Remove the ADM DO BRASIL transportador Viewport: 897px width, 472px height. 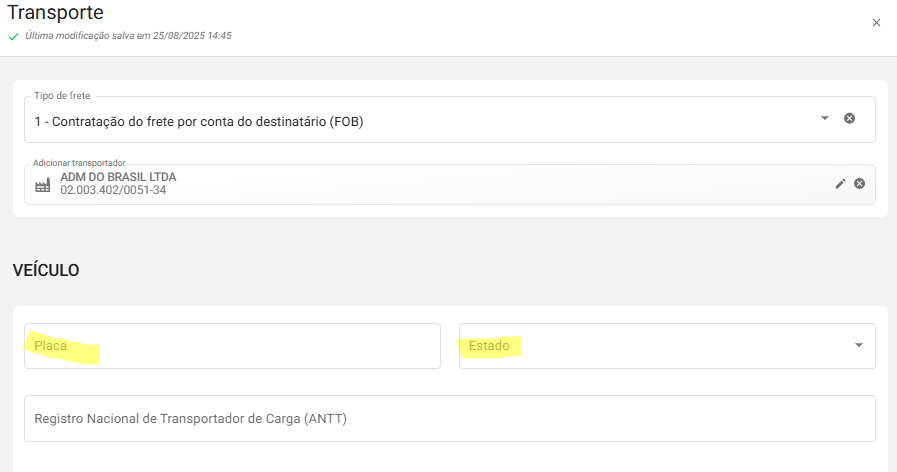point(859,184)
